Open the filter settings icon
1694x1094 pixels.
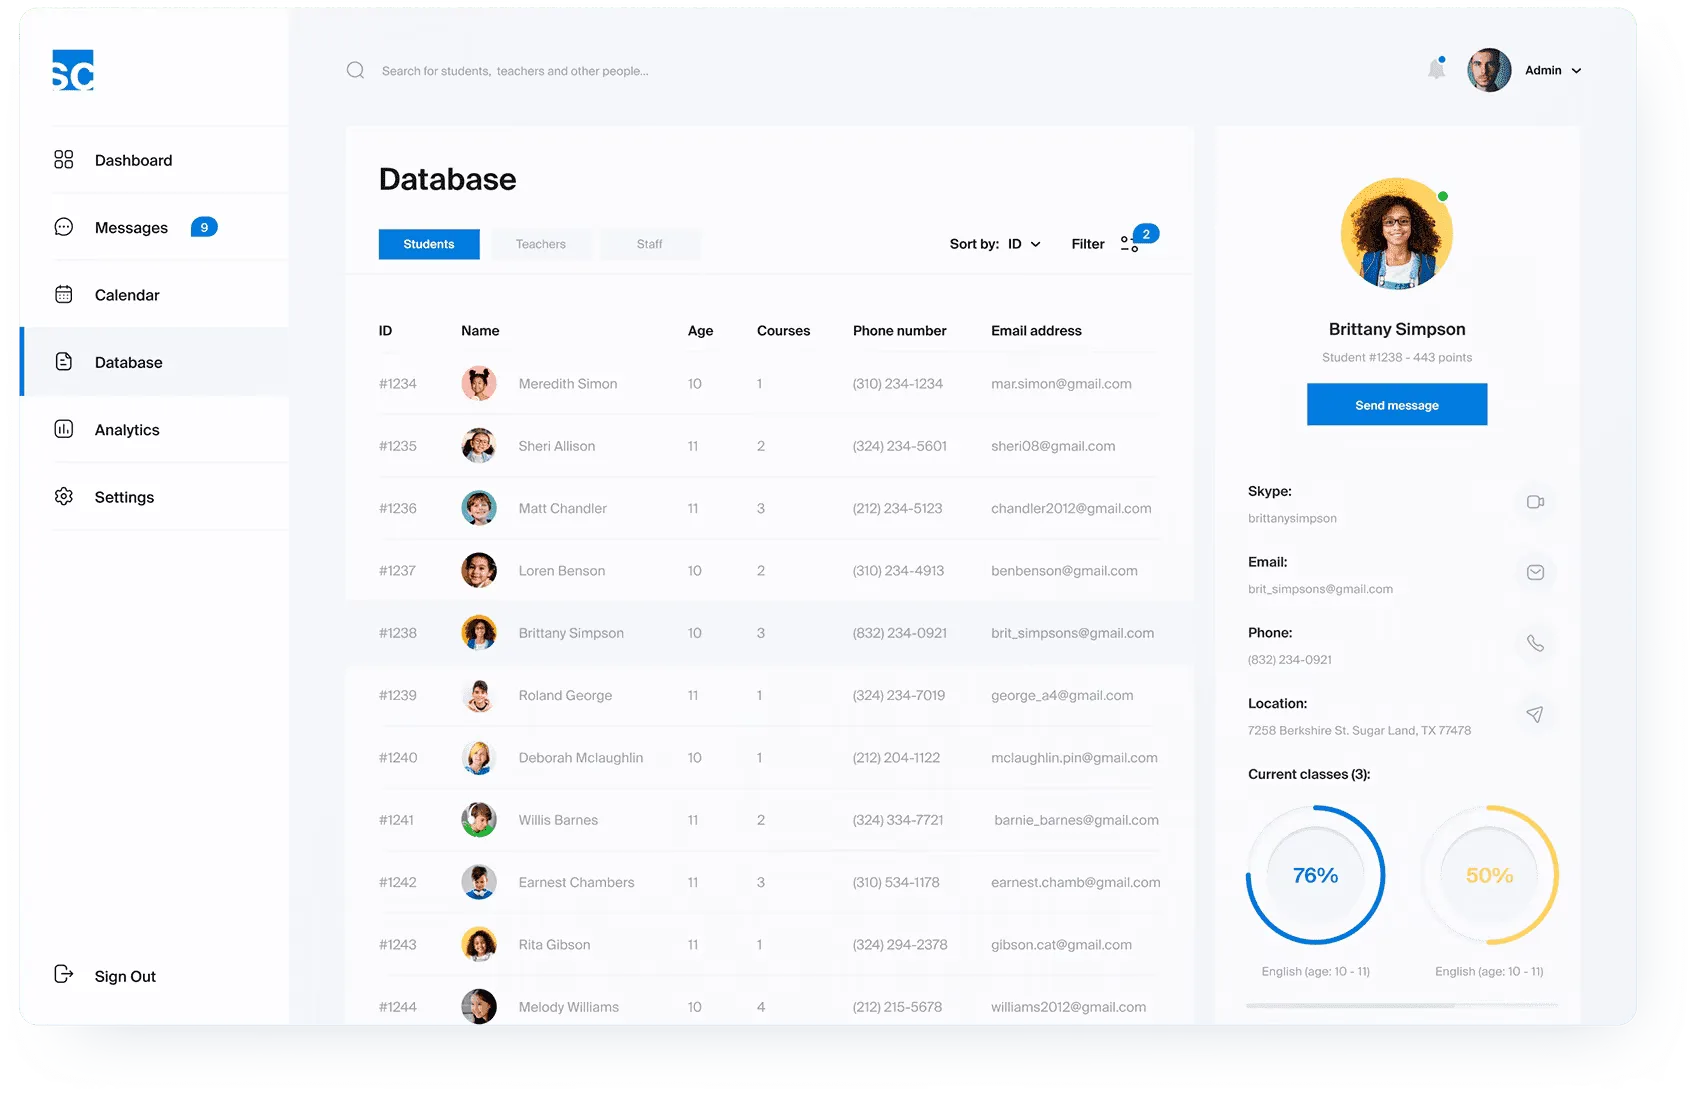click(x=1130, y=244)
